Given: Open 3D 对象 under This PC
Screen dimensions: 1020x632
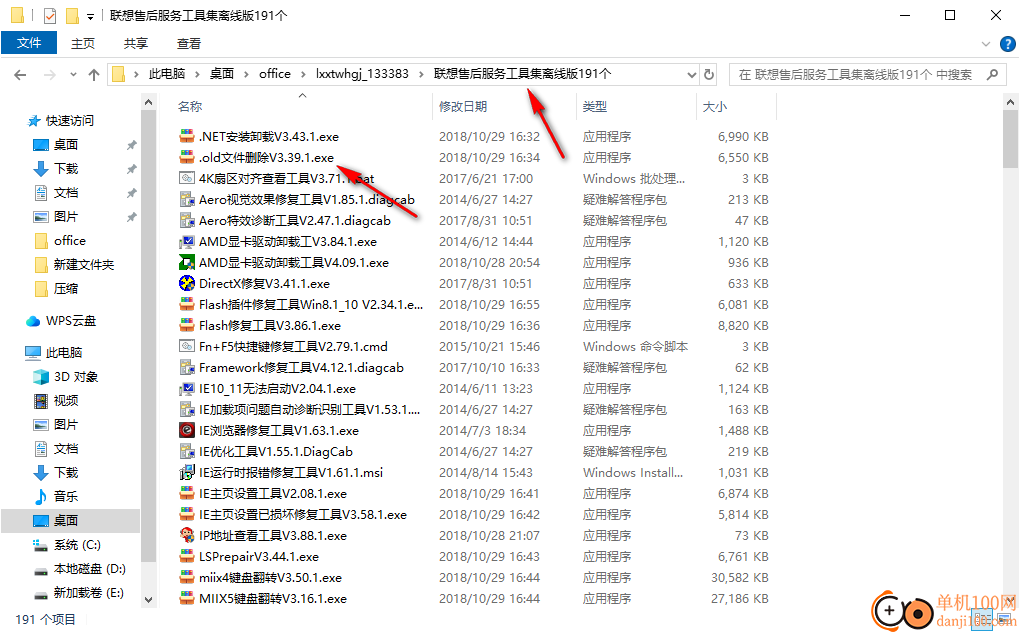Looking at the screenshot, I should (x=75, y=377).
